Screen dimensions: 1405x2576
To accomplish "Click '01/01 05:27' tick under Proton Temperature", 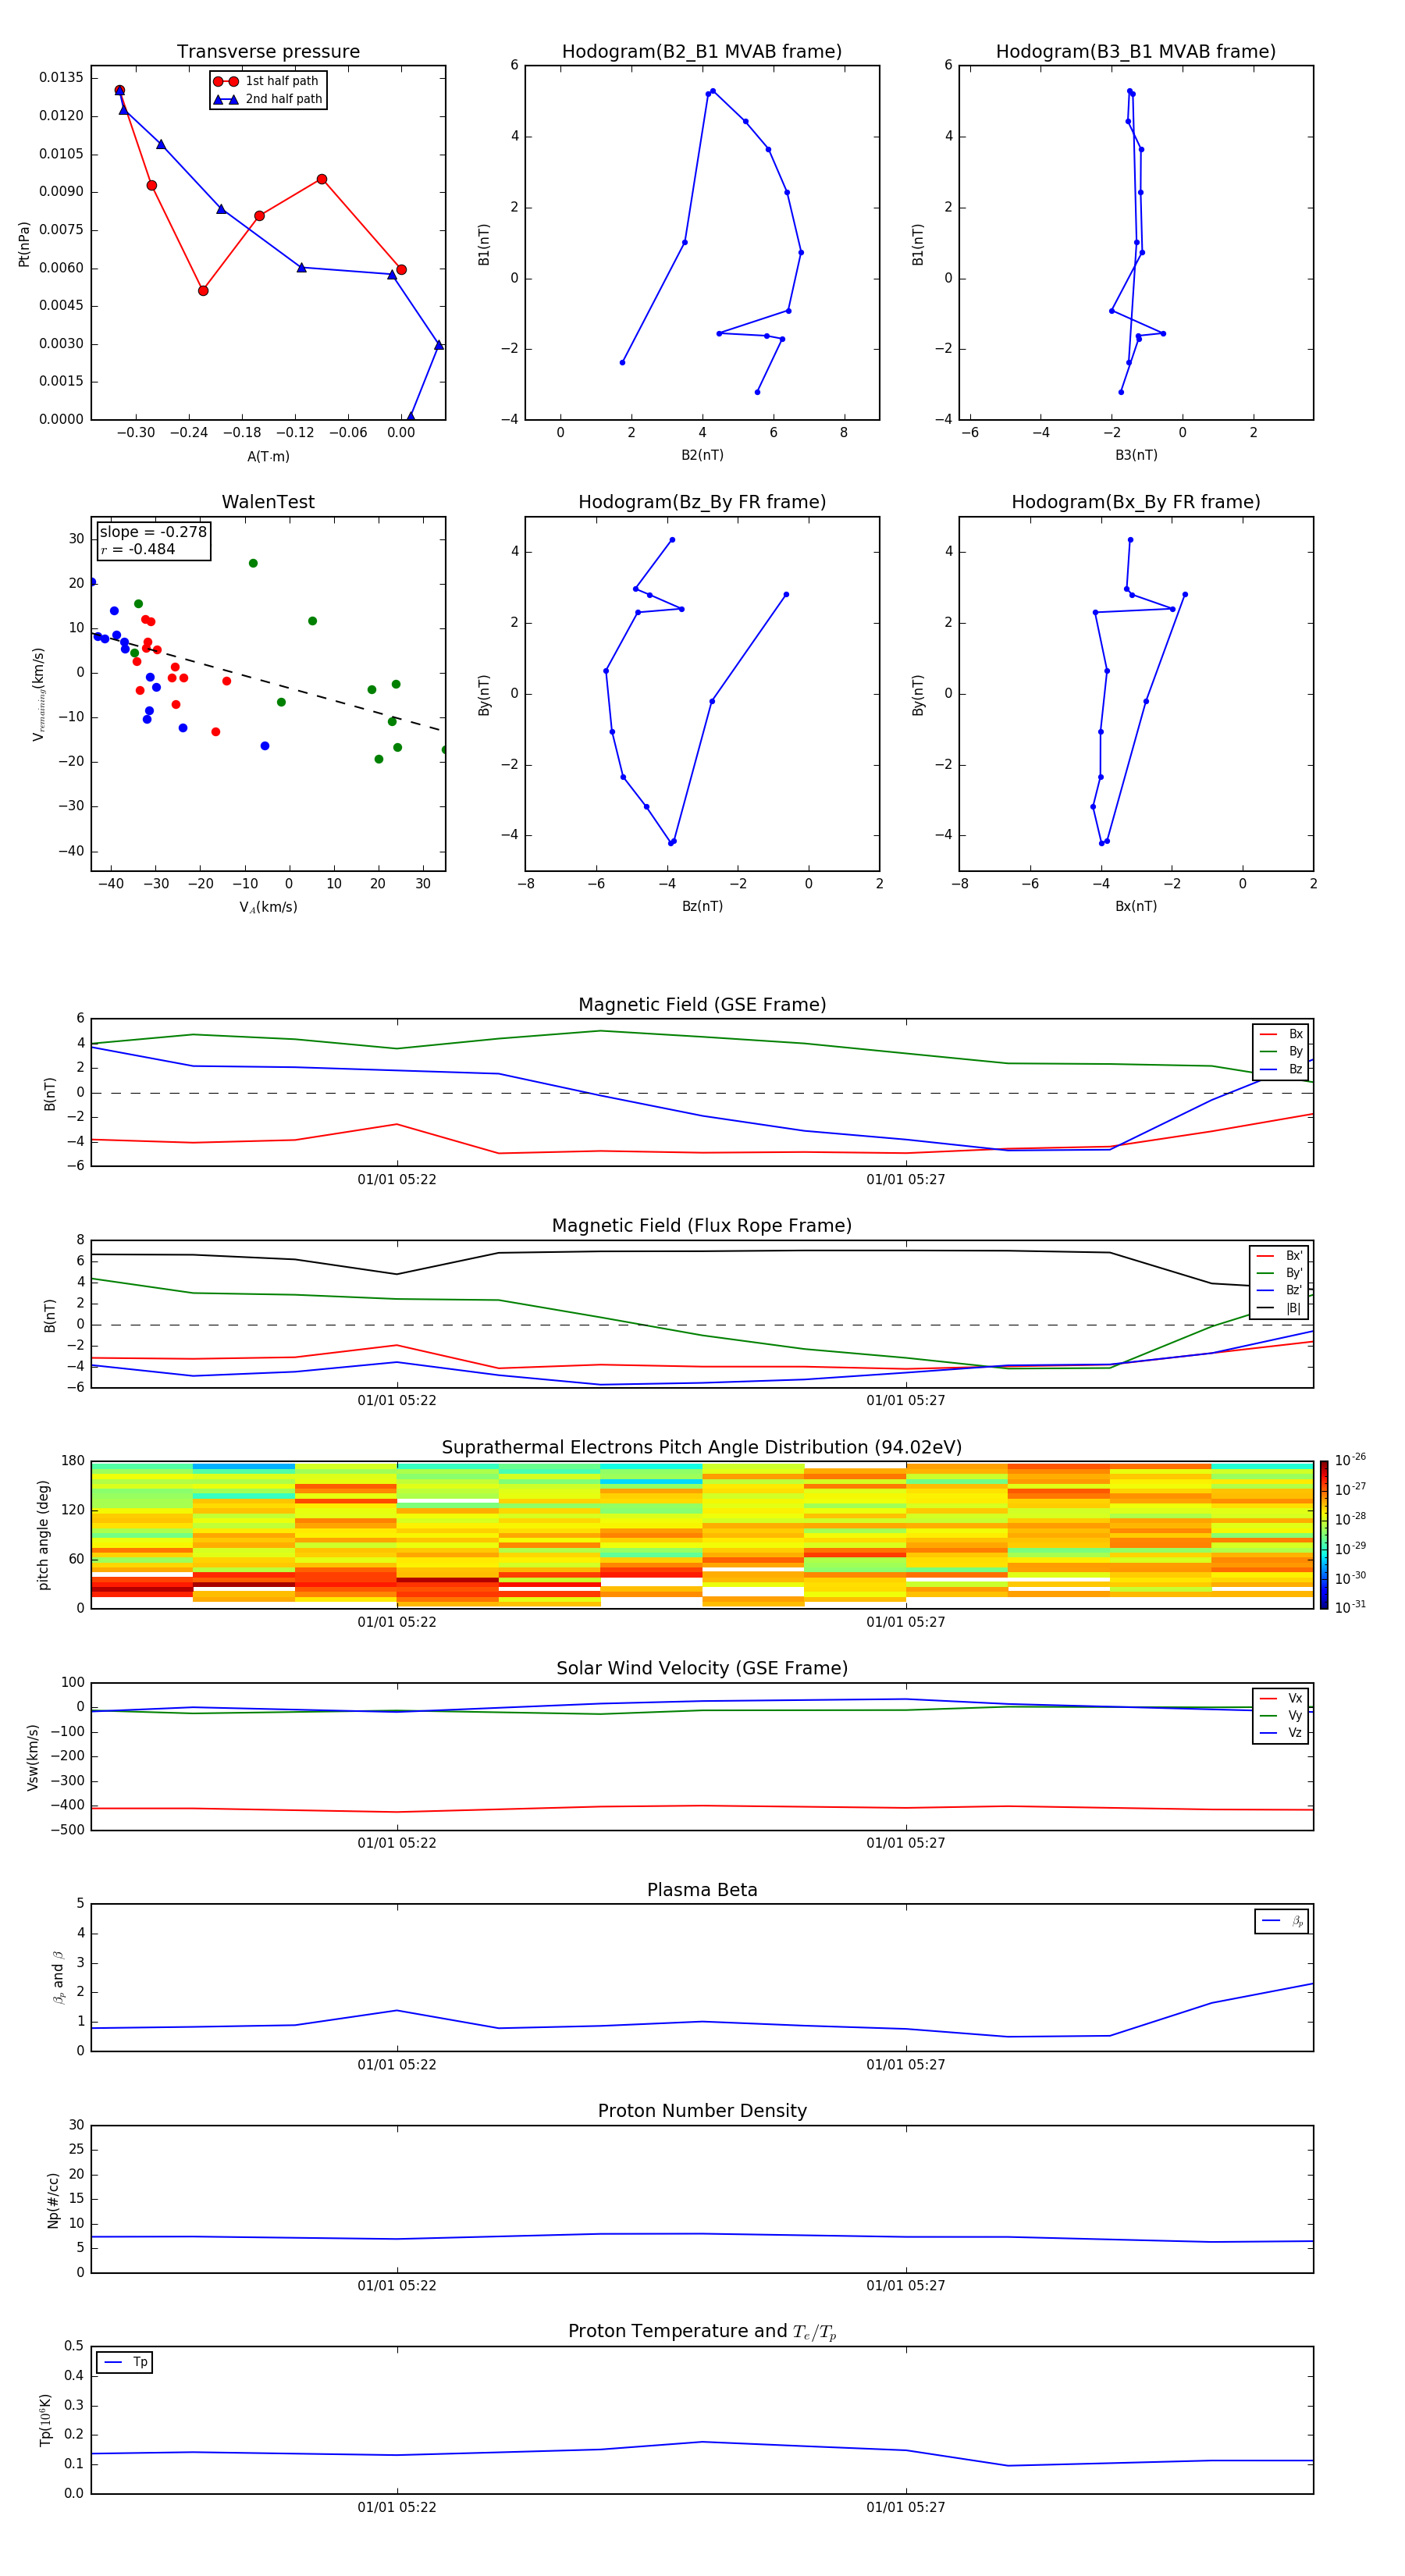I will click(906, 2507).
